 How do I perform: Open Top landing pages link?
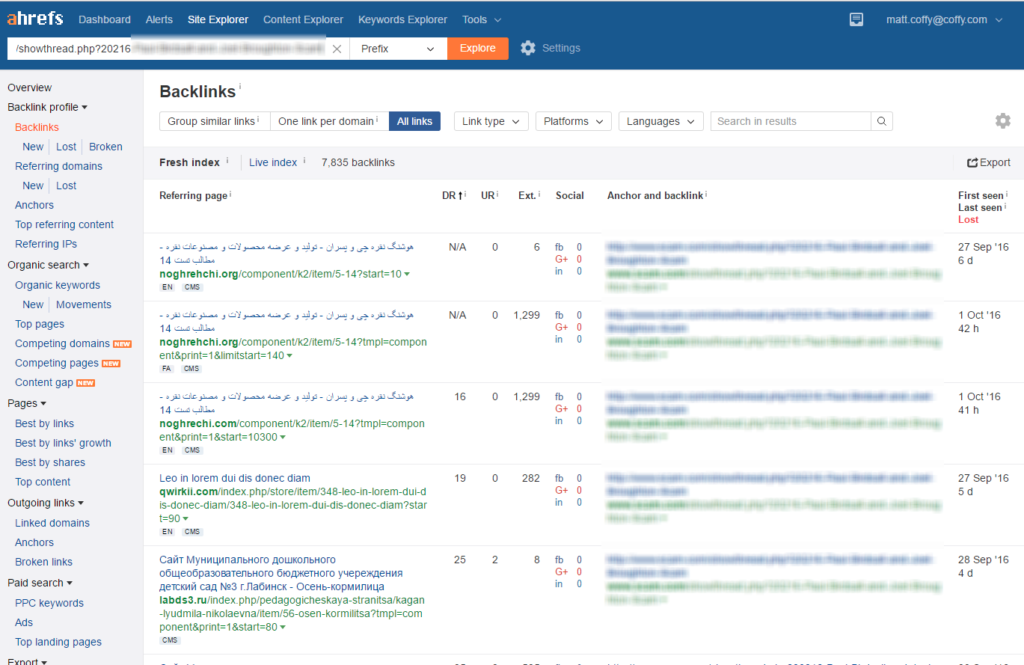tap(58, 641)
